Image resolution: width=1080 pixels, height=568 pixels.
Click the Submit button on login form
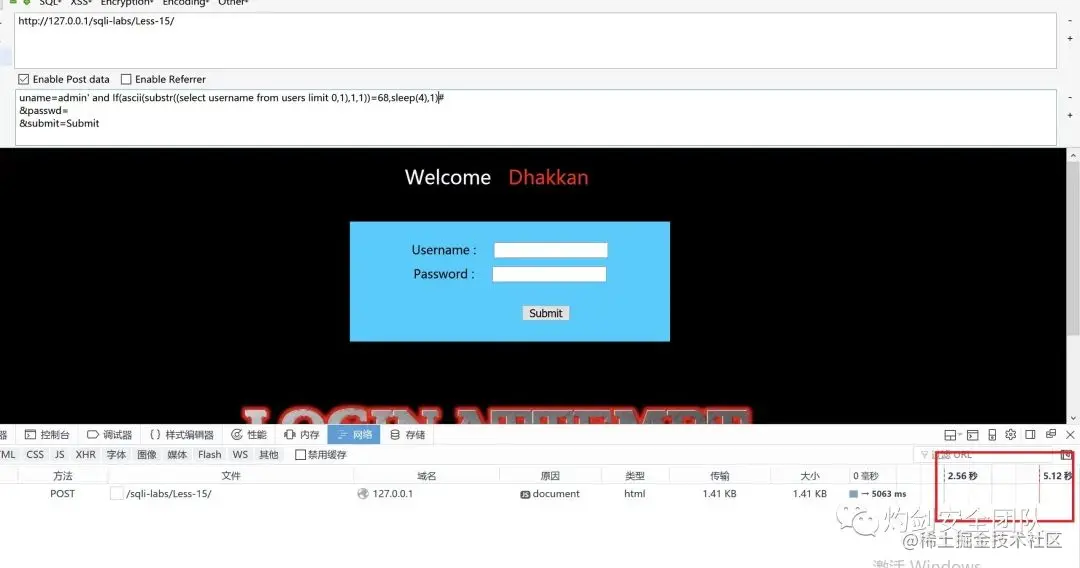coord(546,313)
